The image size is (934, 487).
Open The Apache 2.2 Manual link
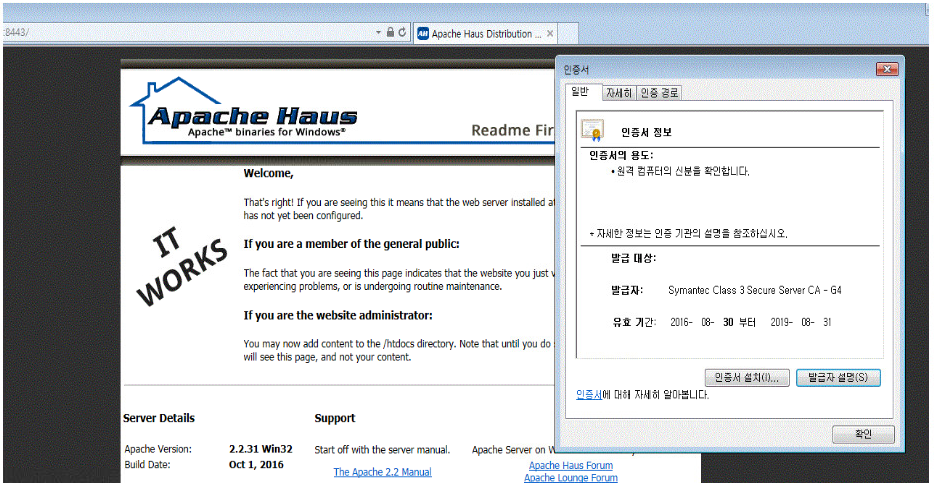[382, 472]
